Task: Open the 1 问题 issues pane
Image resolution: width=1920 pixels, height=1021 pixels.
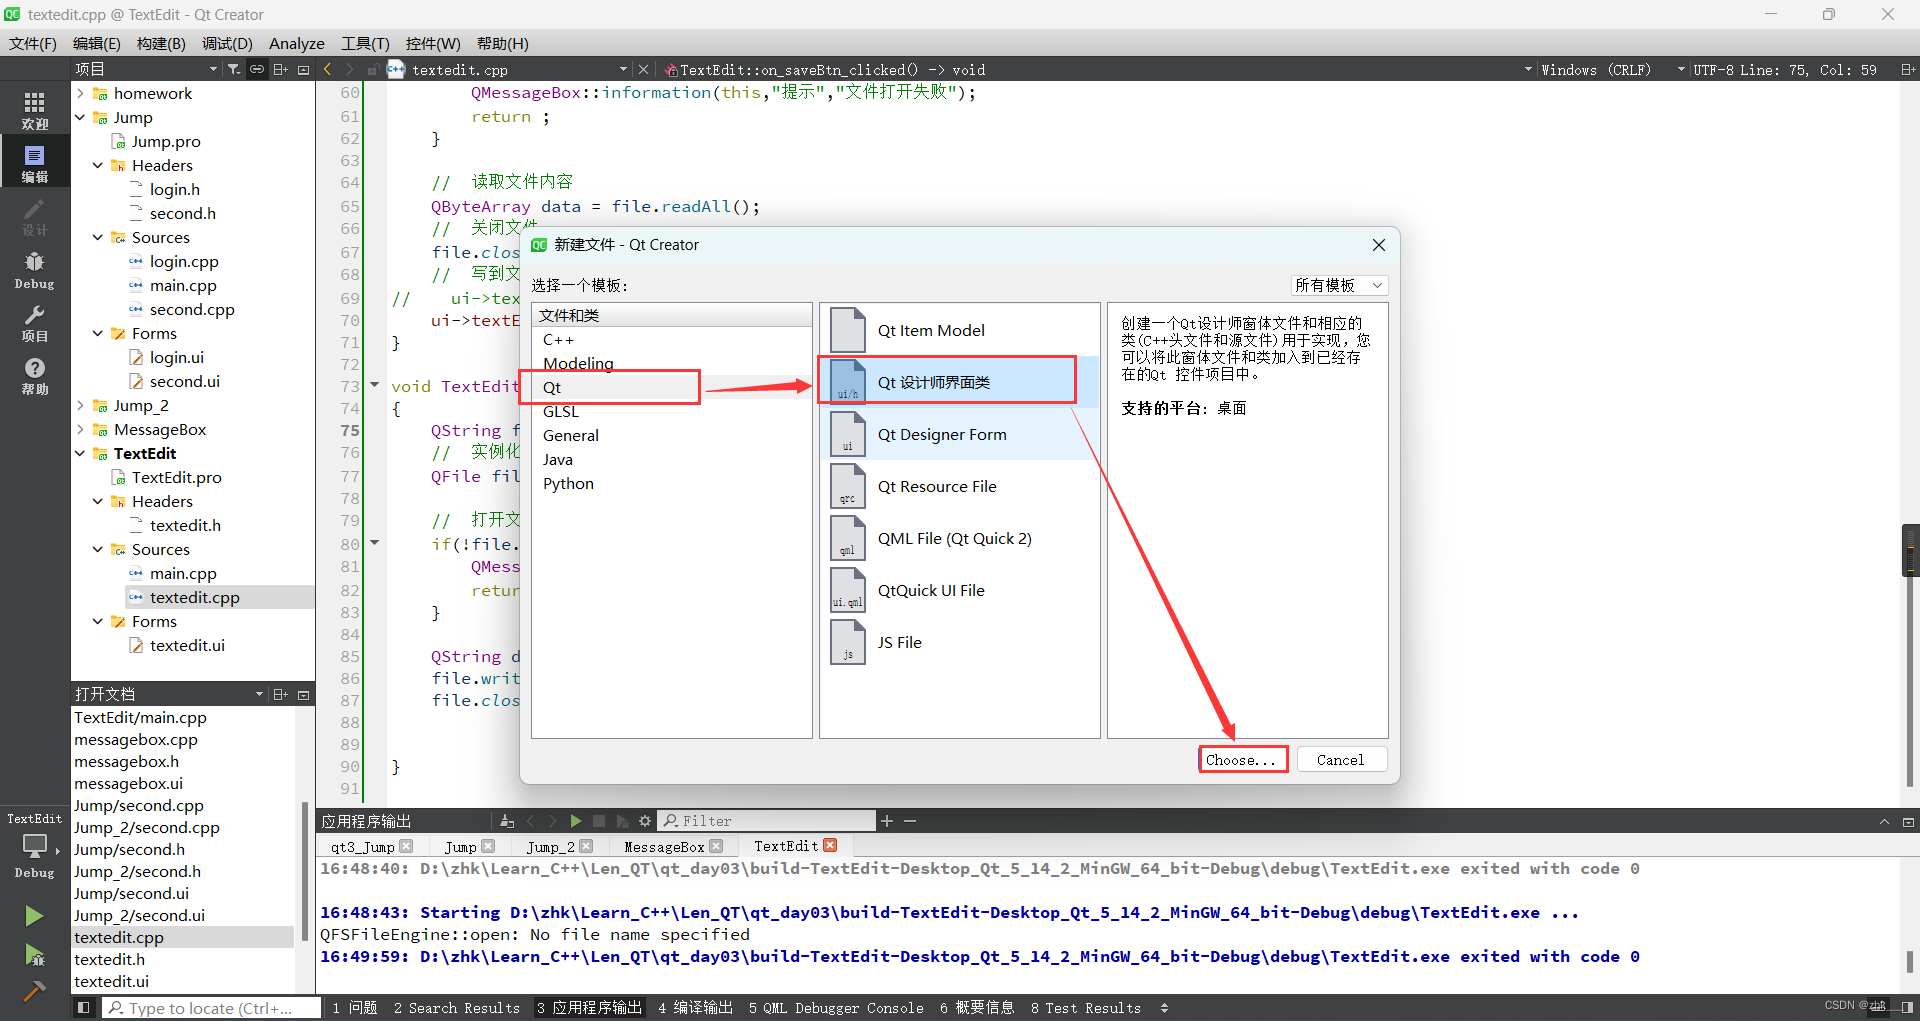Action: pos(355,1008)
